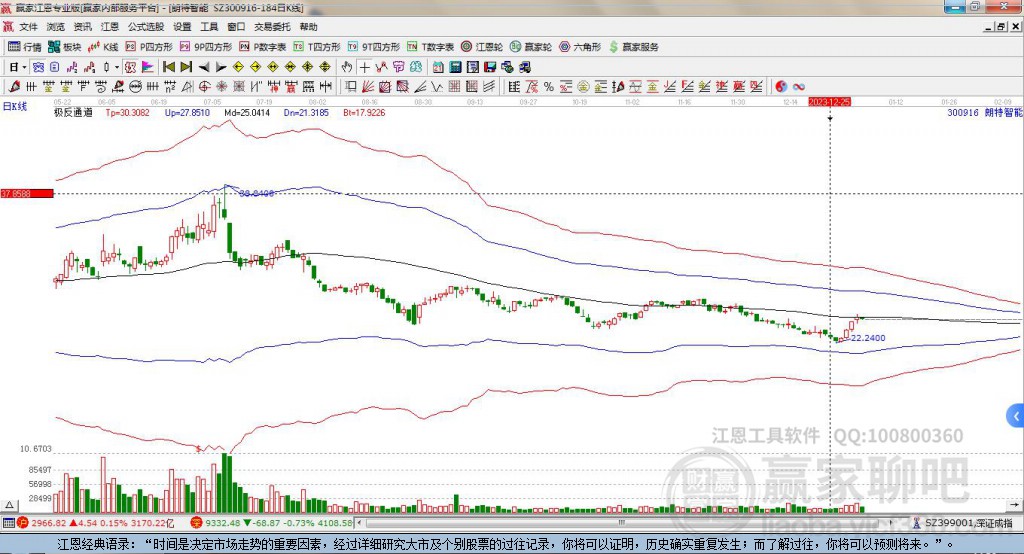
Task: Click the Dn=21.3185 indicator value
Action: [306, 112]
